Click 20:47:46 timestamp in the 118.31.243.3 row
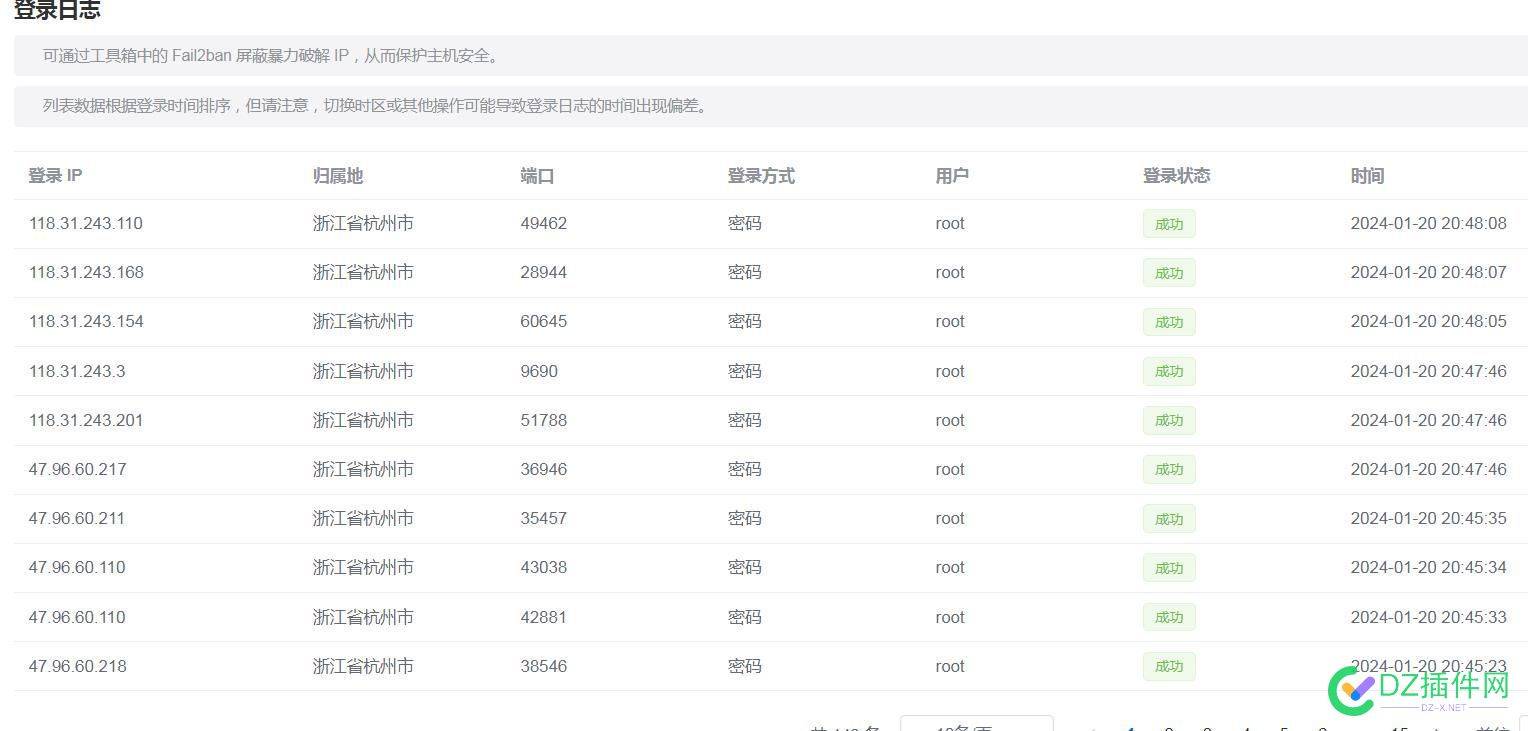 point(1428,372)
